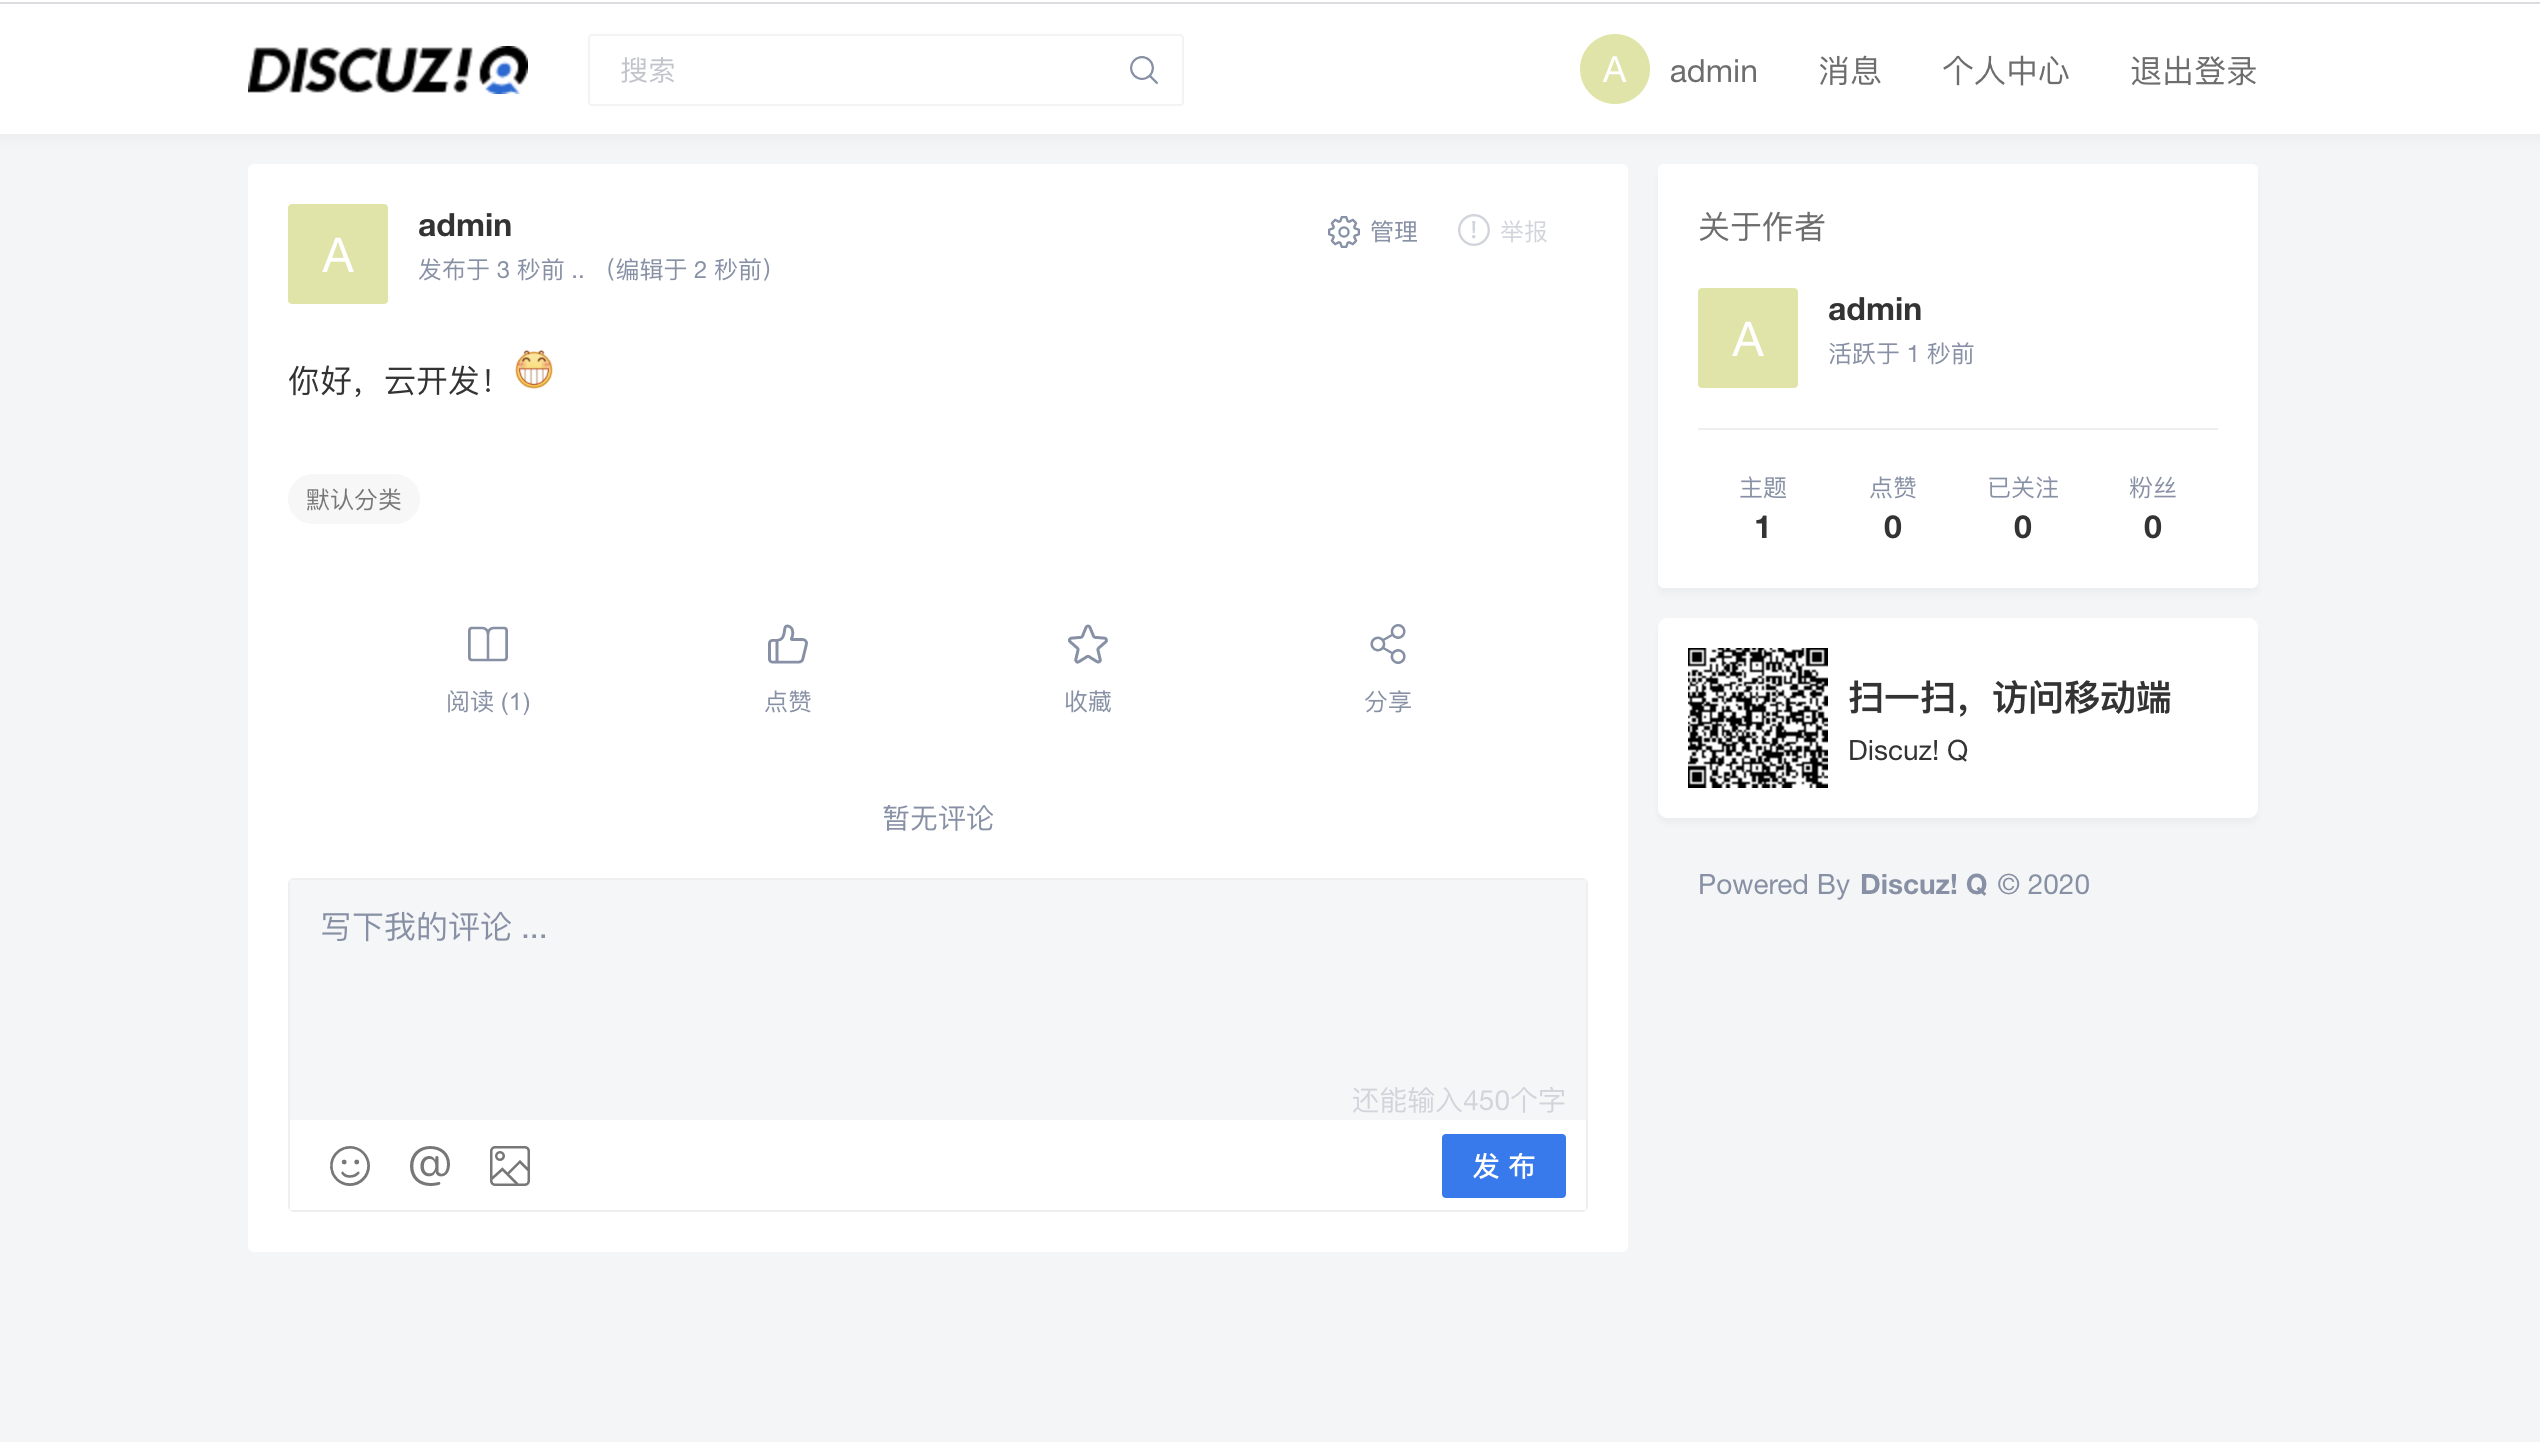The width and height of the screenshot is (2540, 1442).
Task: Open the author admin profile name
Action: (x=1874, y=309)
